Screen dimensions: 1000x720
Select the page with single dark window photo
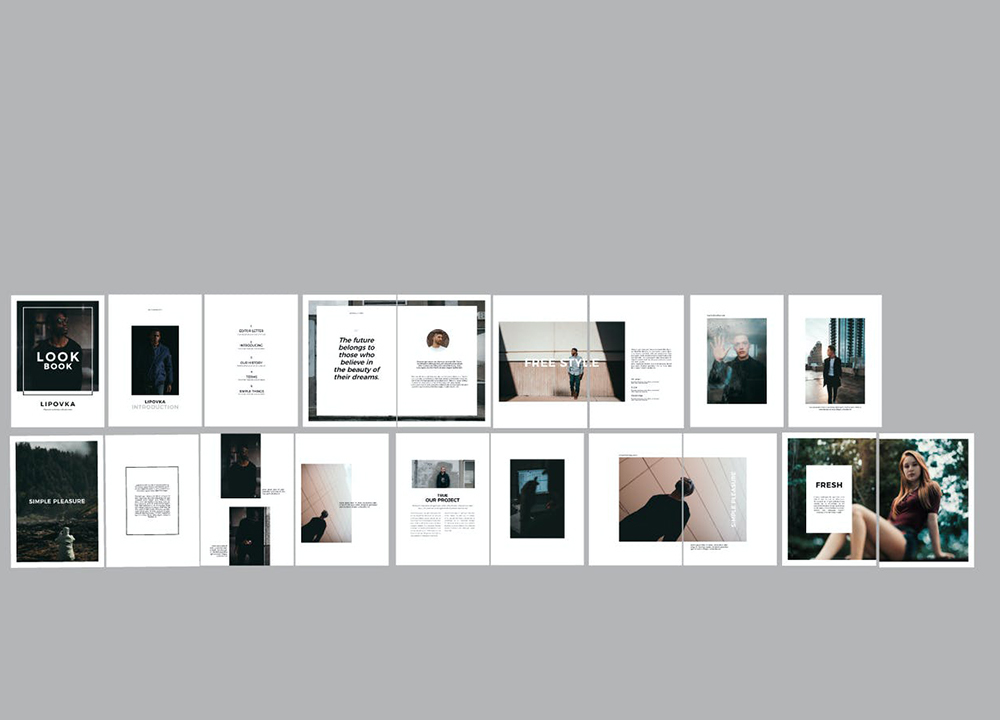(x=537, y=498)
